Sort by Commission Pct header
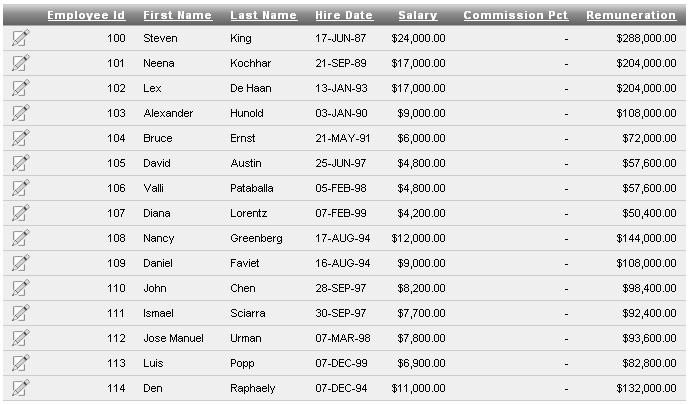 click(515, 15)
